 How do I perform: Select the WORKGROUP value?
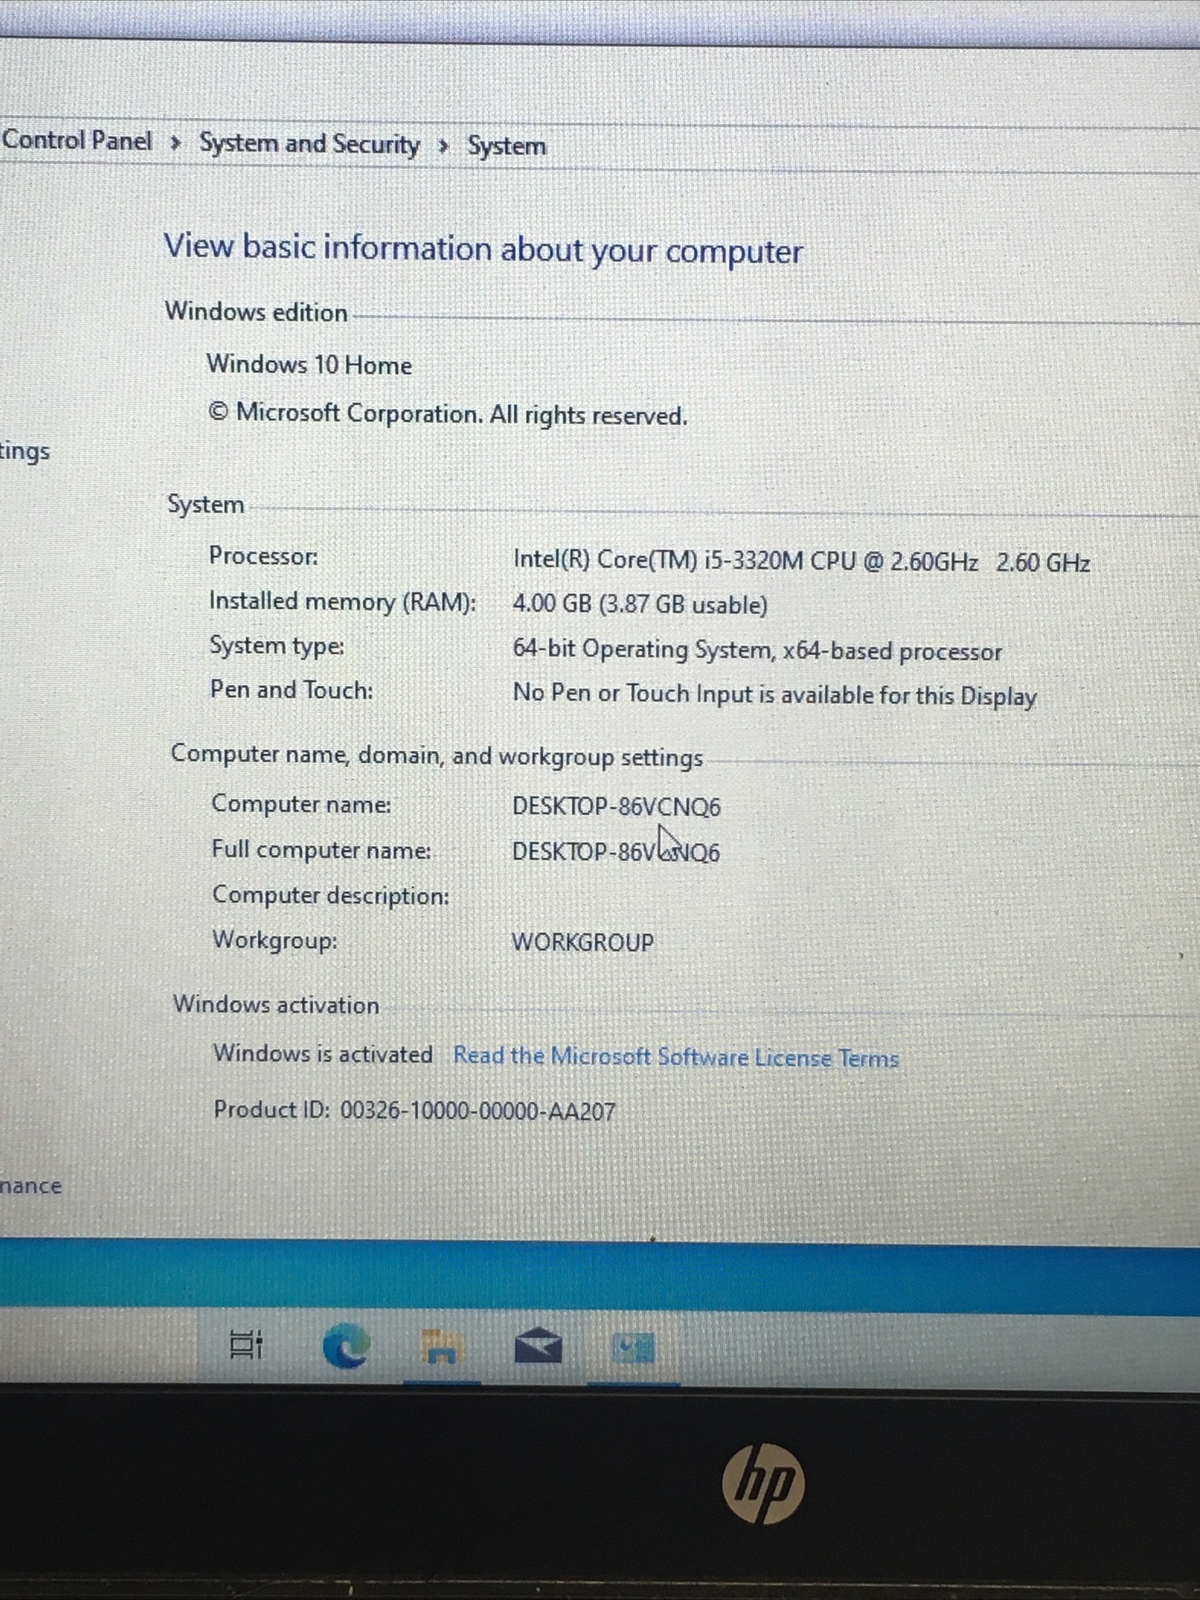tap(583, 942)
